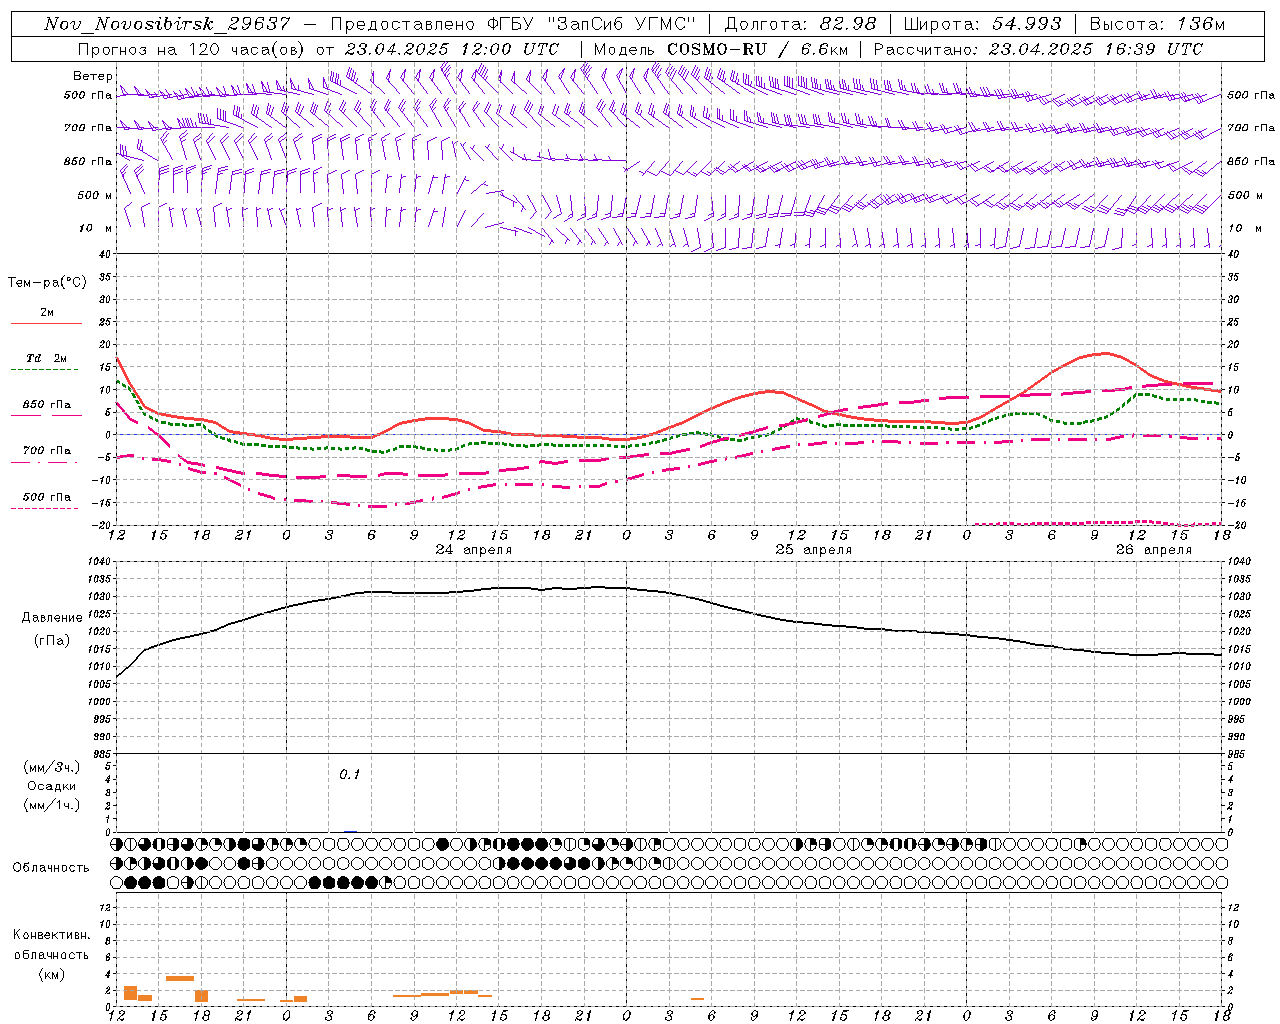Click the 0.1 precipitation value
Image resolution: width=1280 pixels, height=1024 pixels.
(349, 774)
